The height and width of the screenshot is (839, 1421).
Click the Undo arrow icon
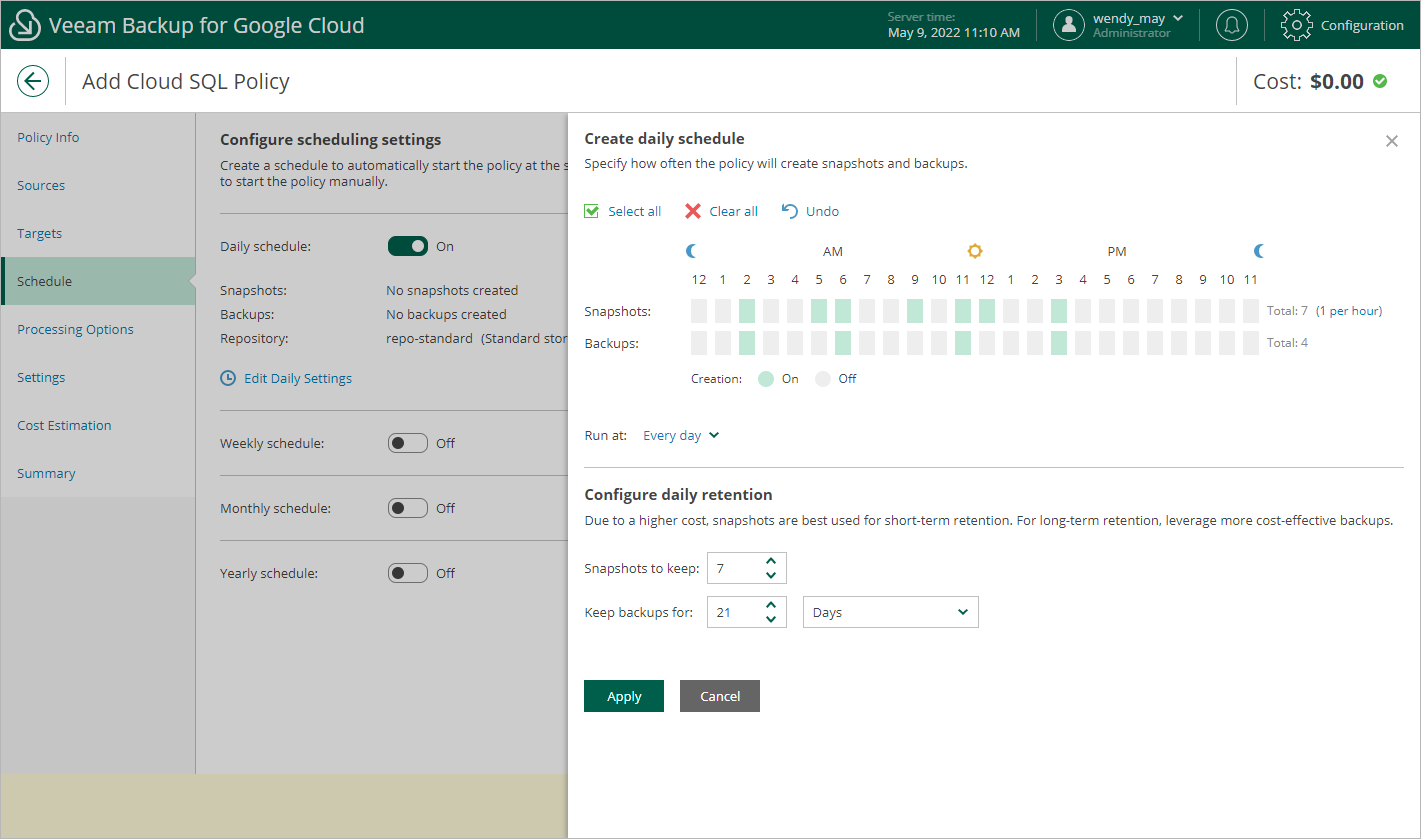(790, 211)
